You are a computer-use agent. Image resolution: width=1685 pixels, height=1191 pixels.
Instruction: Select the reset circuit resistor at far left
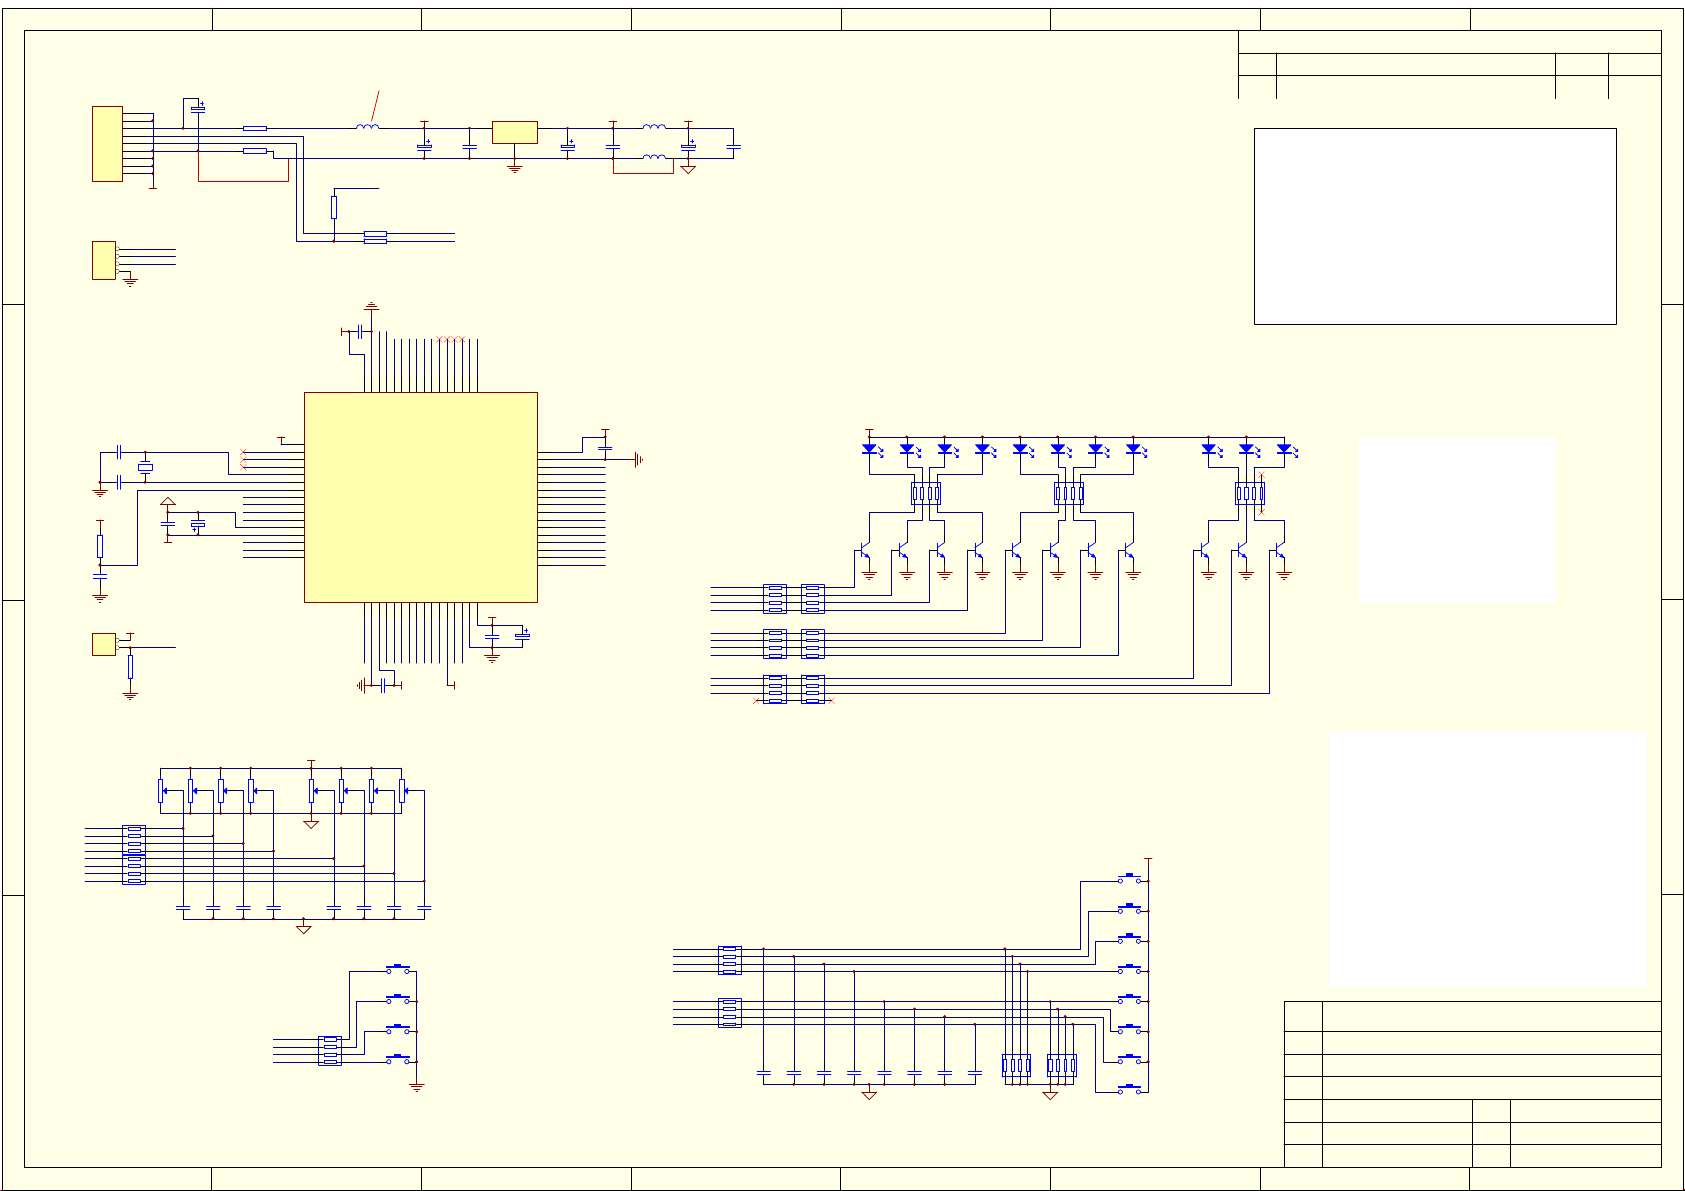coord(100,546)
